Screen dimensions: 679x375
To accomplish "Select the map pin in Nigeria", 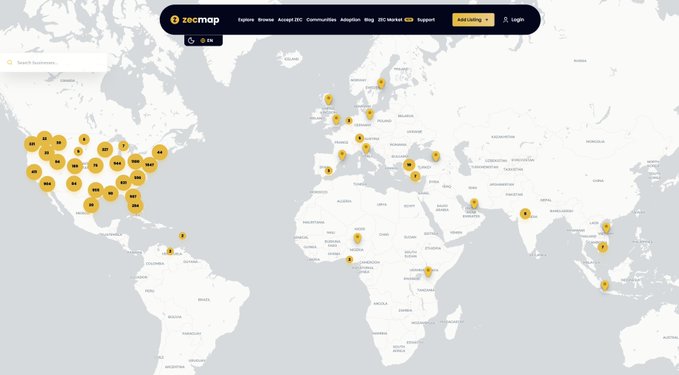I will pos(357,238).
